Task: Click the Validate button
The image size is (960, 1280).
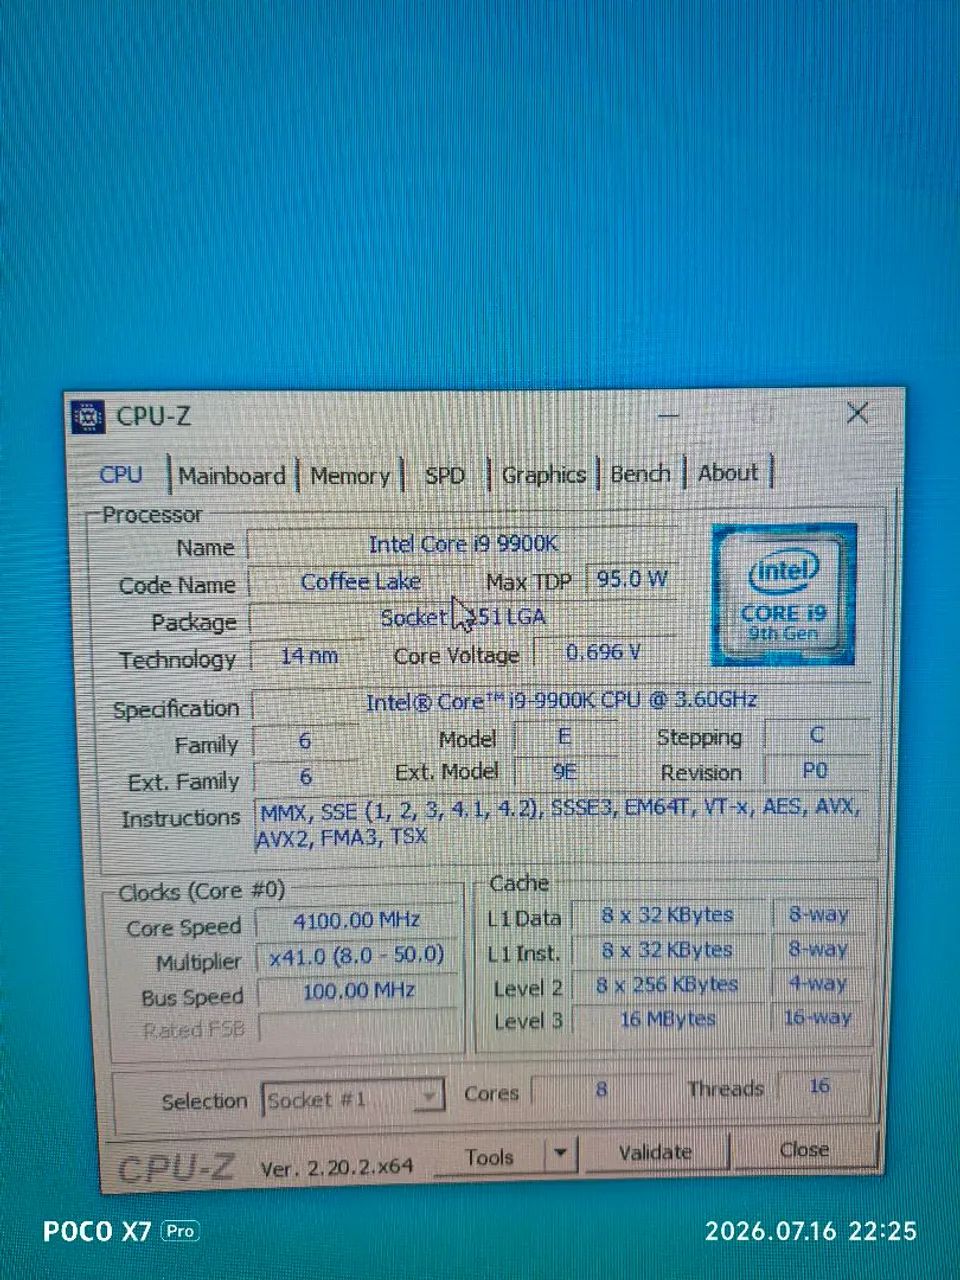Action: [x=655, y=1153]
